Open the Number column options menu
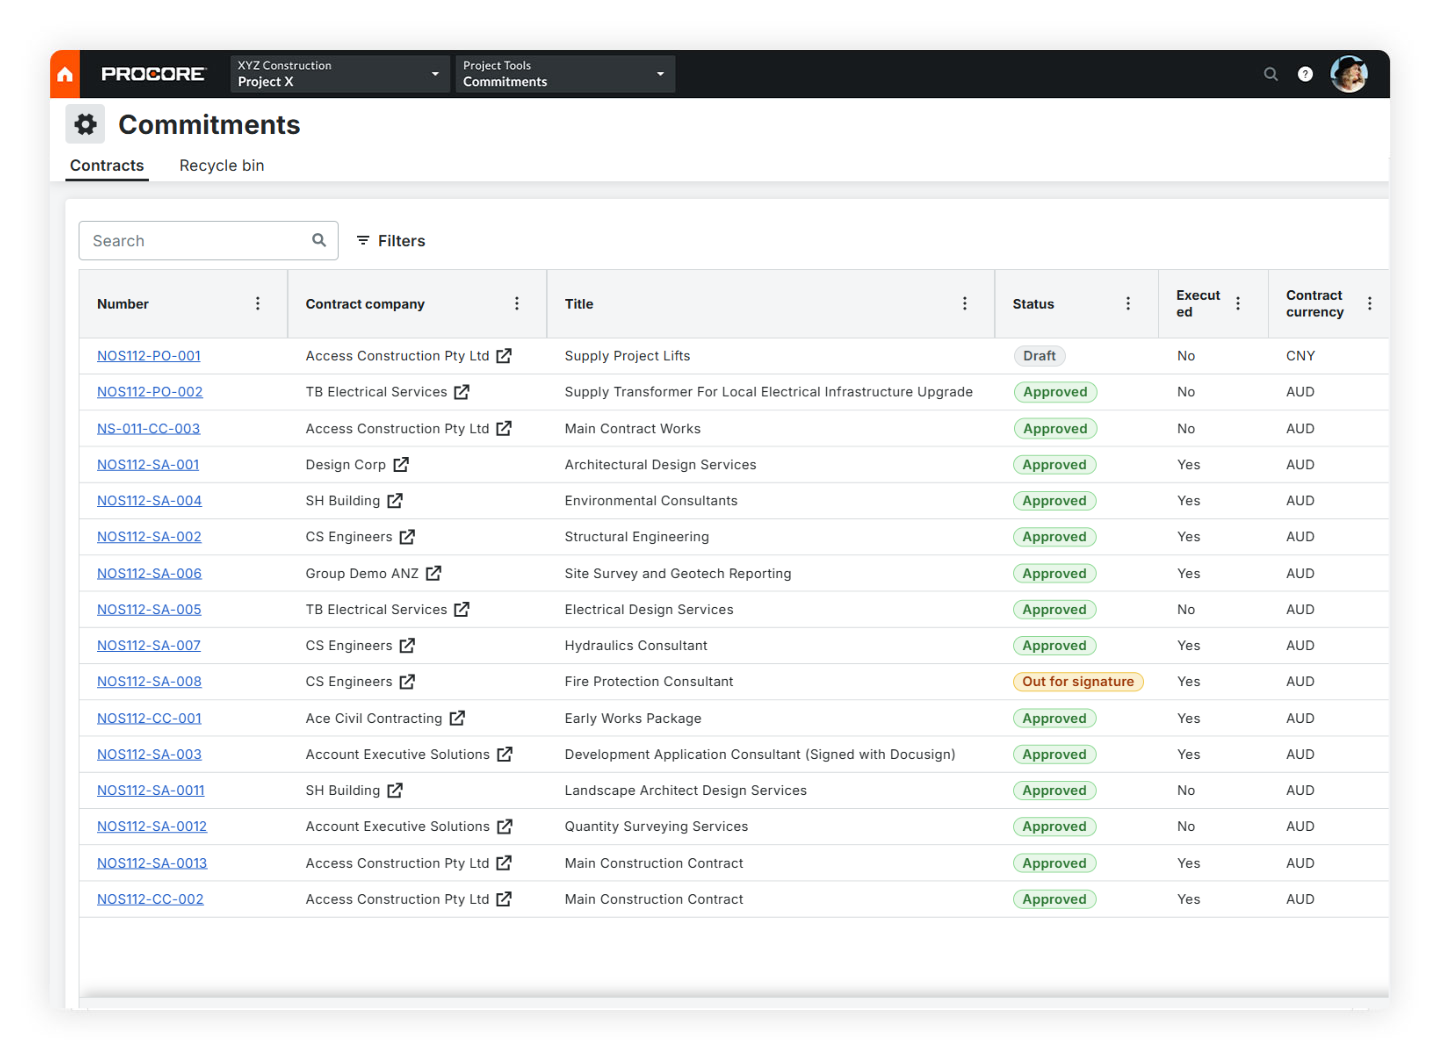Image resolution: width=1440 pixels, height=1060 pixels. coord(257,303)
